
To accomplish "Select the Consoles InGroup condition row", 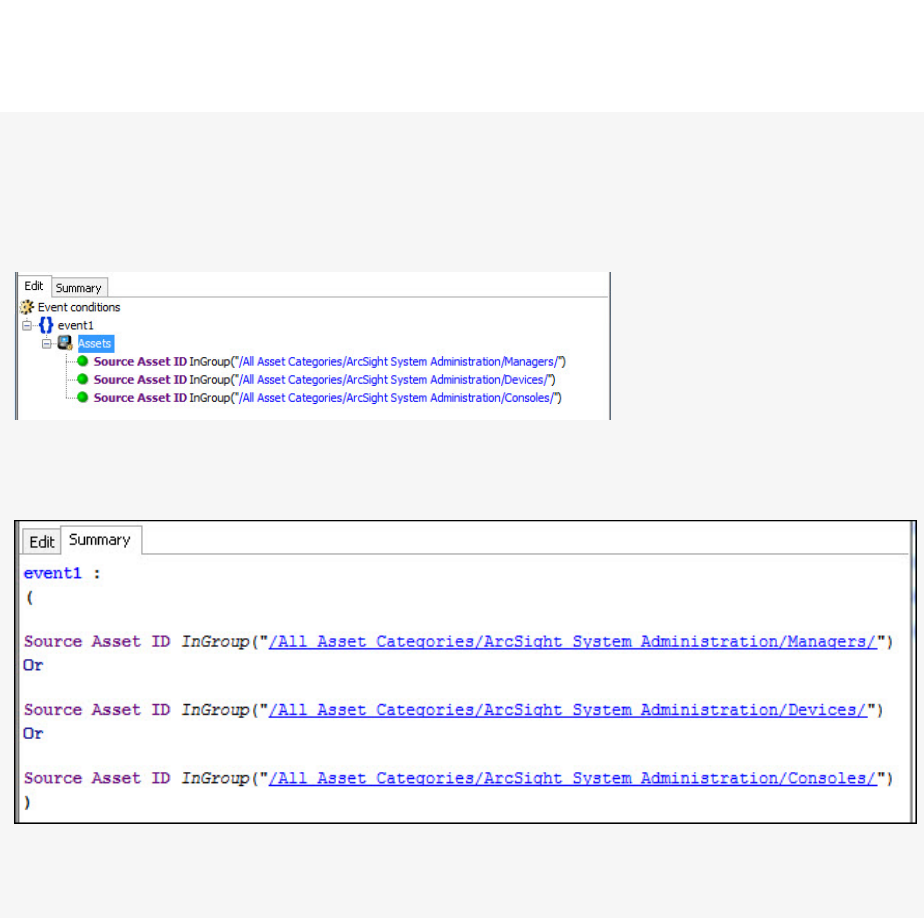I will [x=328, y=398].
